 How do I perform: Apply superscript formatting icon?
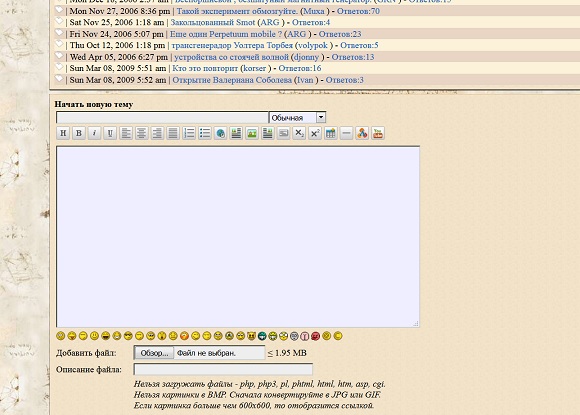(x=315, y=133)
